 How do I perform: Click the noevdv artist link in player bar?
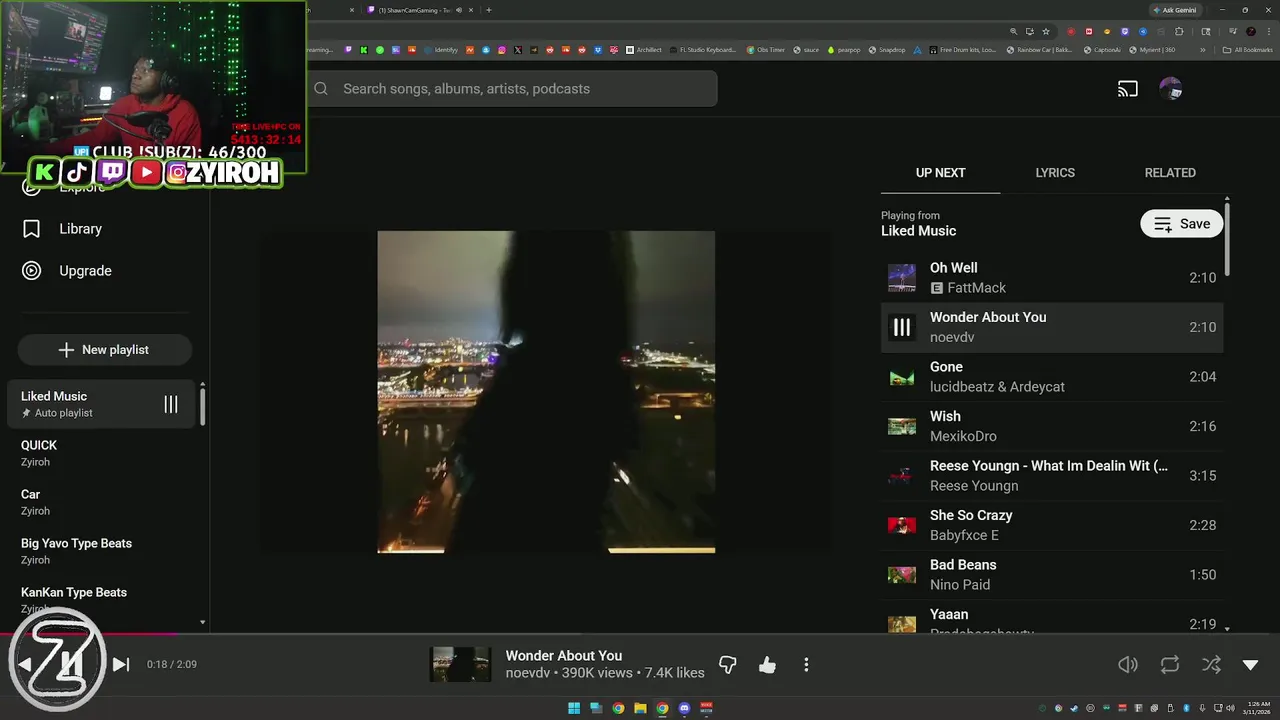click(x=528, y=673)
